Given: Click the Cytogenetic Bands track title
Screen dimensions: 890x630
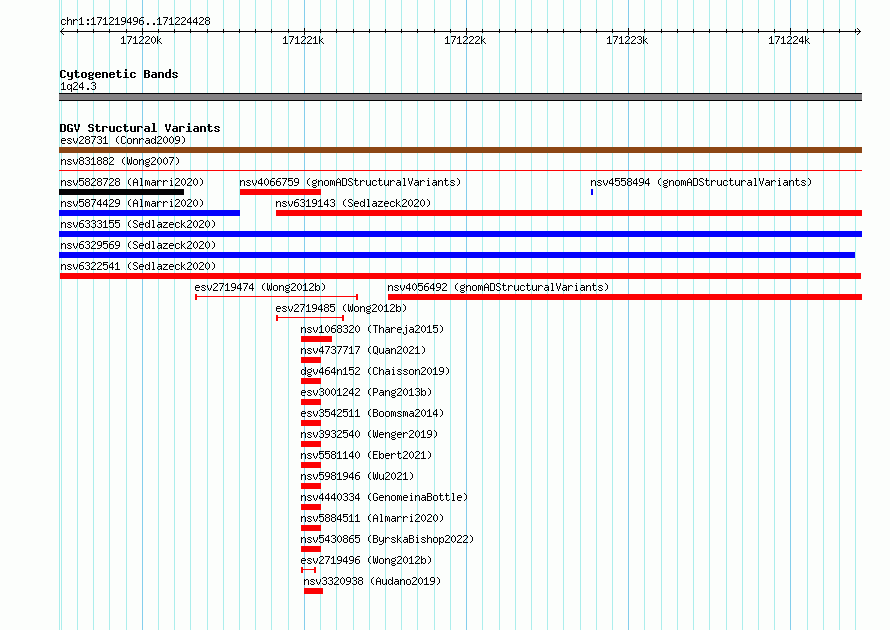Looking at the screenshot, I should click(x=119, y=74).
